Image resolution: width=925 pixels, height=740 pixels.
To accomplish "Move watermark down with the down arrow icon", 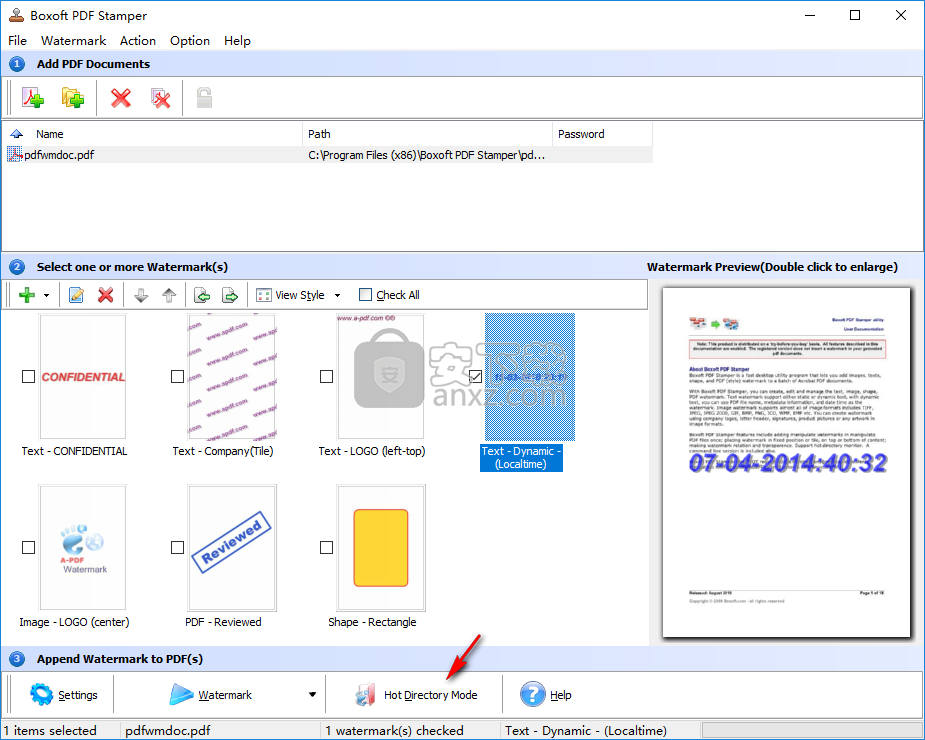I will click(141, 294).
